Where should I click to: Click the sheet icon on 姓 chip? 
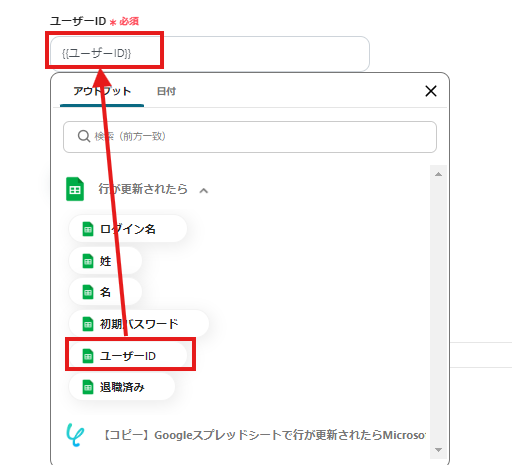[88, 261]
